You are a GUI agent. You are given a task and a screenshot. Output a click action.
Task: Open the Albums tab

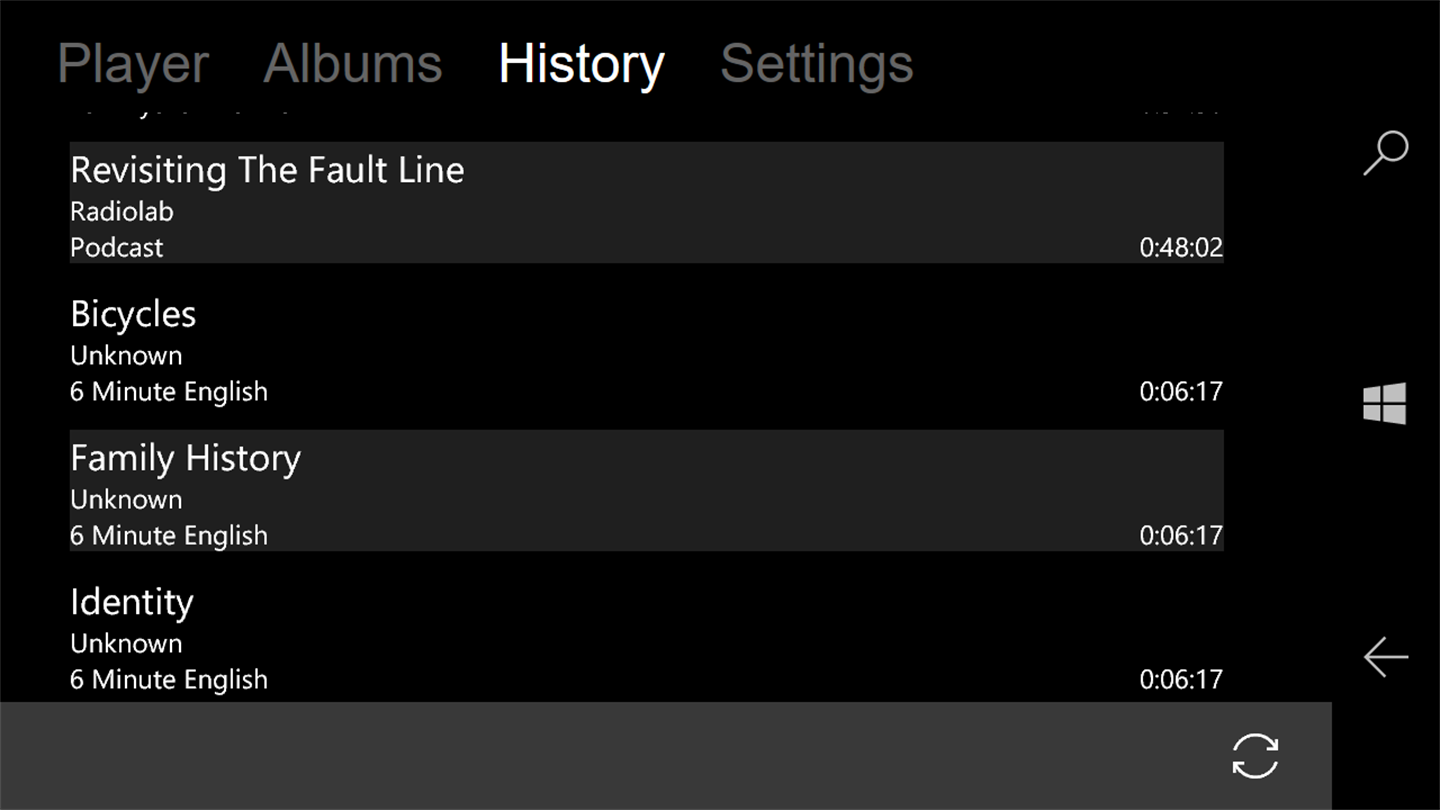click(352, 65)
